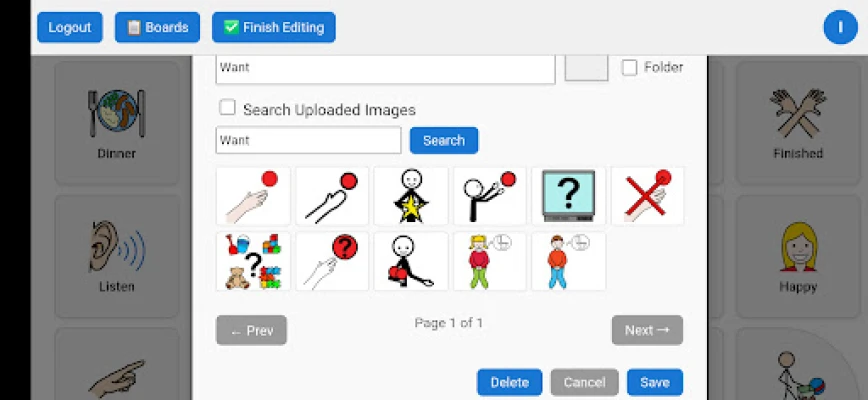Viewport: 868px width, 400px height.
Task: Choose the stick figure holding star image
Action: pos(411,196)
